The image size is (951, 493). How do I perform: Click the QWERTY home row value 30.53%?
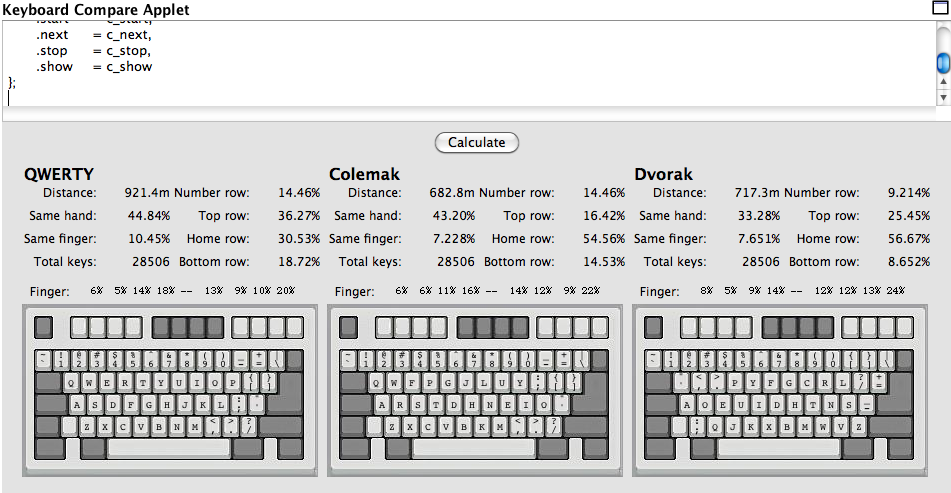[x=299, y=239]
